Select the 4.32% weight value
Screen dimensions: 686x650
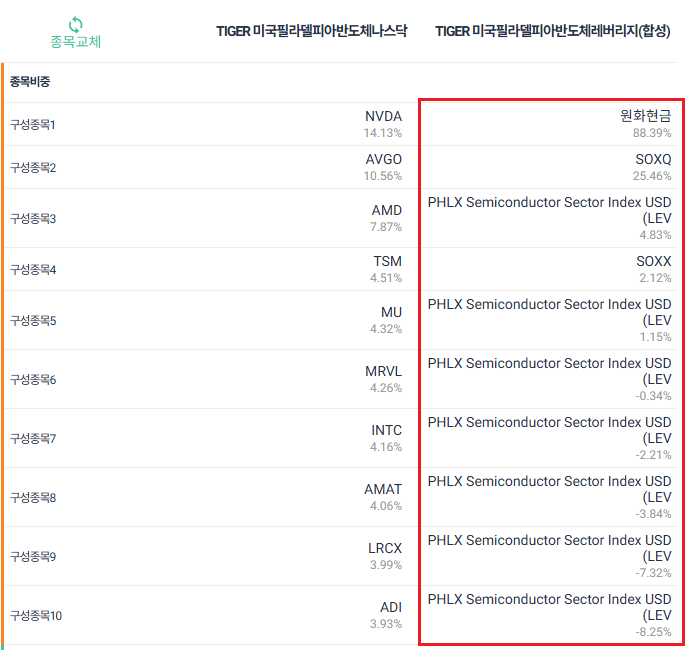click(385, 329)
